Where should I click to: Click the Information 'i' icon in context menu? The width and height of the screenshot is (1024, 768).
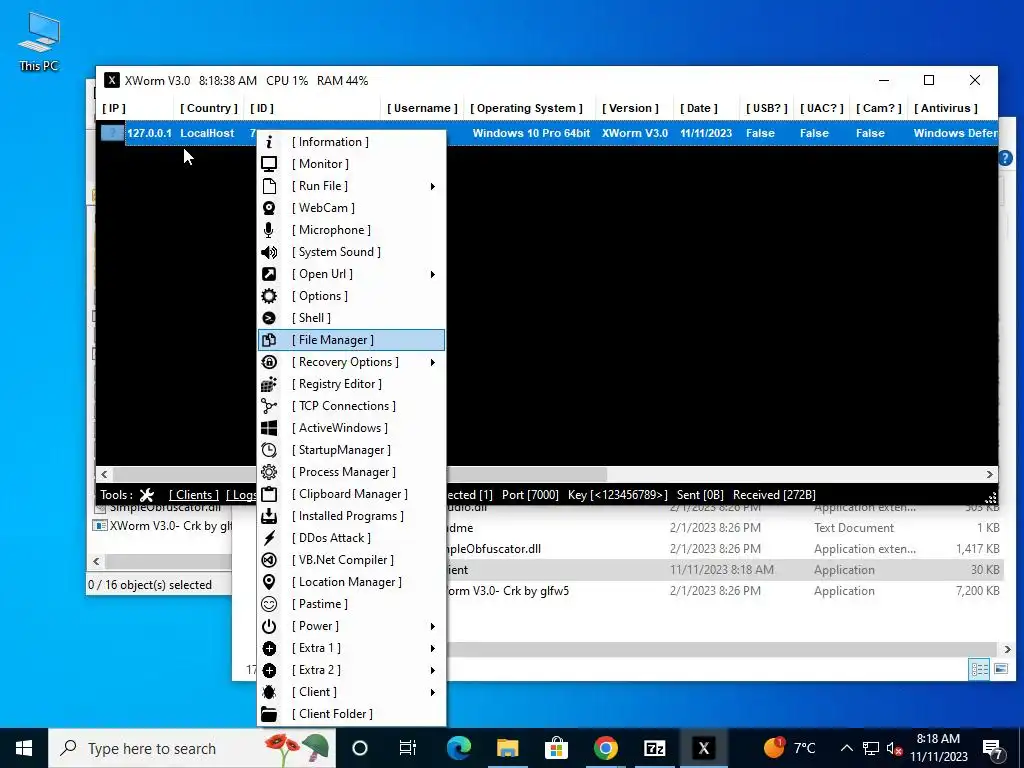(269, 142)
